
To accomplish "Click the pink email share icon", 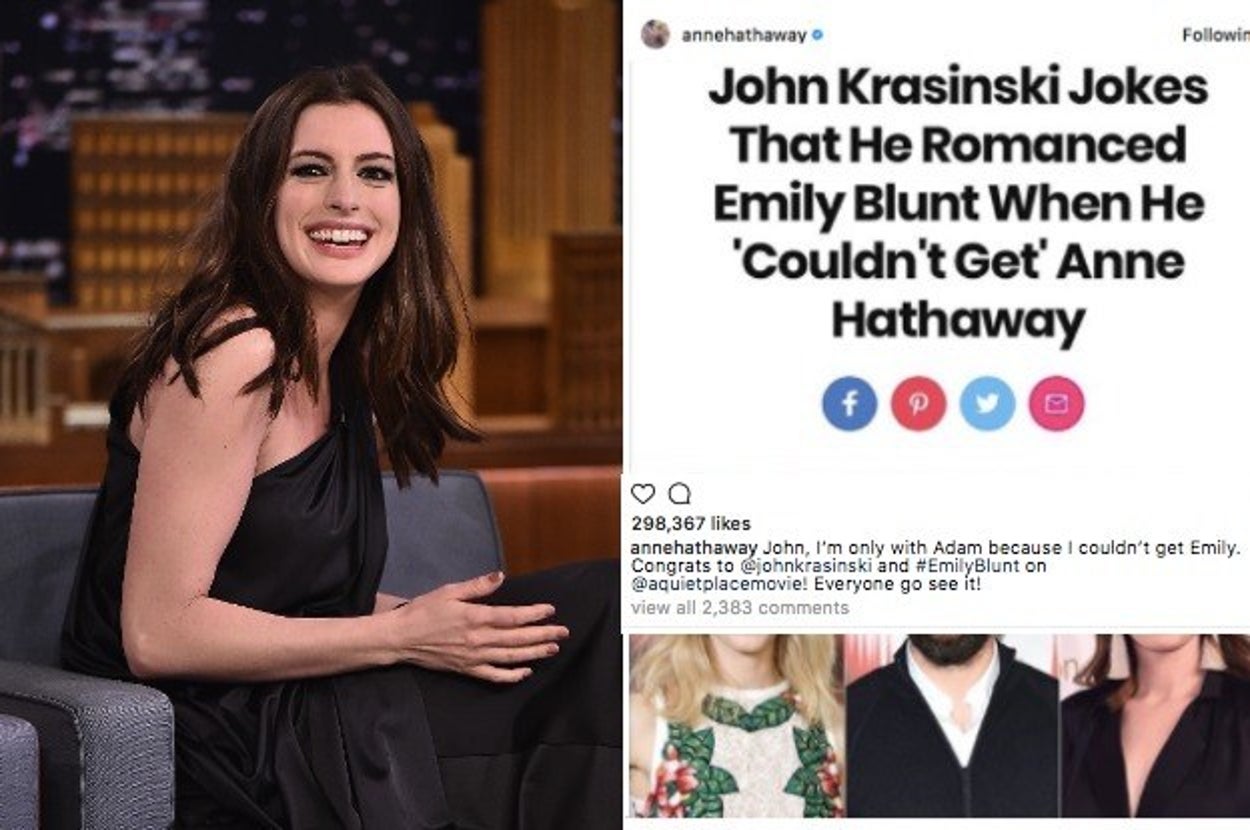I will [x=1056, y=404].
